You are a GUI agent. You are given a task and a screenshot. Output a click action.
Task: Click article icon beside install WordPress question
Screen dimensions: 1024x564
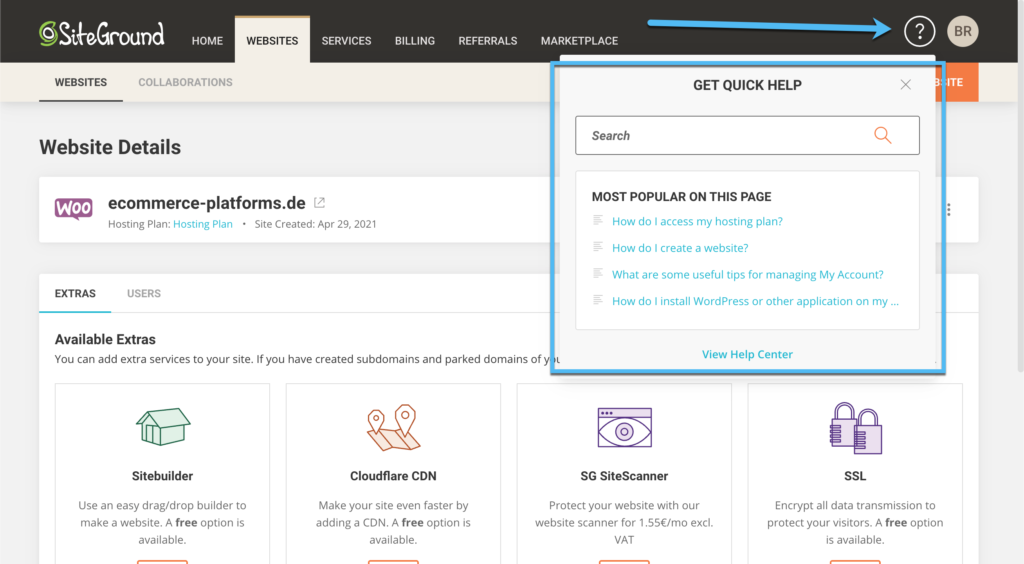point(598,300)
